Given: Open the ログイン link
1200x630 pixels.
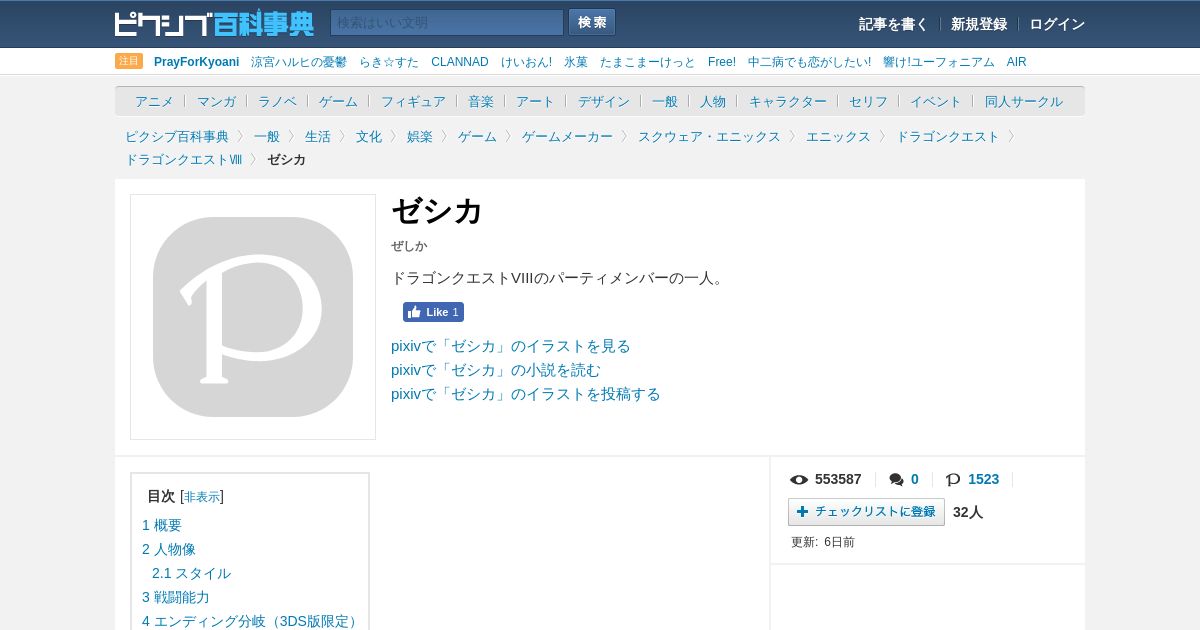Looking at the screenshot, I should pos(1057,24).
